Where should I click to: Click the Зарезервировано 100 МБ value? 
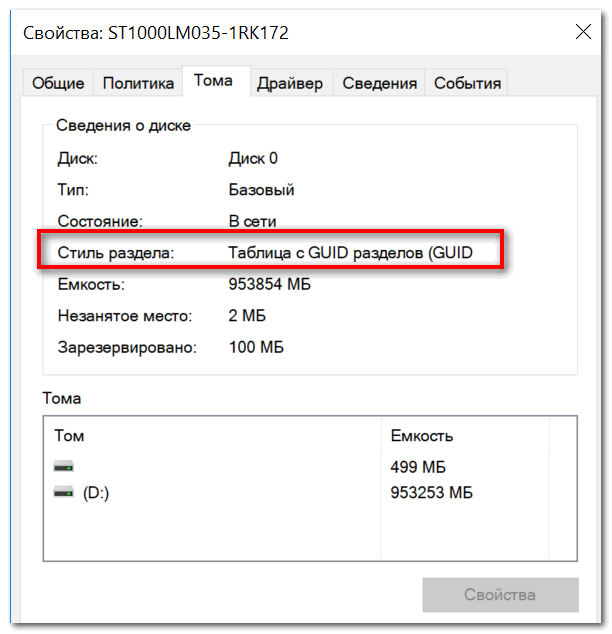[256, 348]
